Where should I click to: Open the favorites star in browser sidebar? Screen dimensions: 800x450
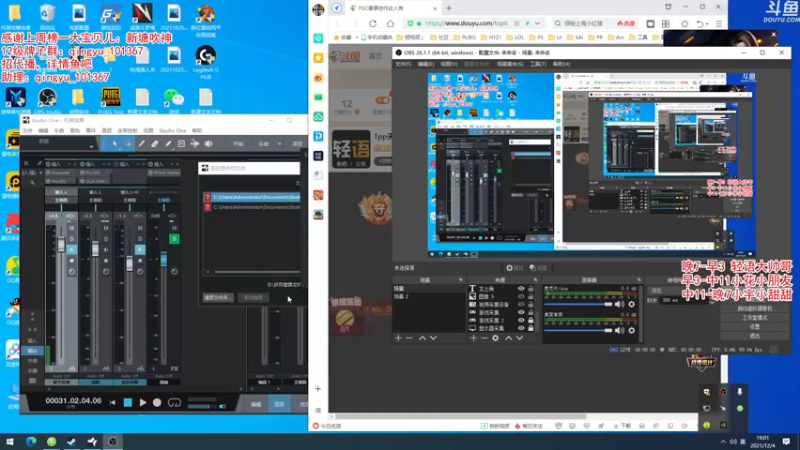318,58
